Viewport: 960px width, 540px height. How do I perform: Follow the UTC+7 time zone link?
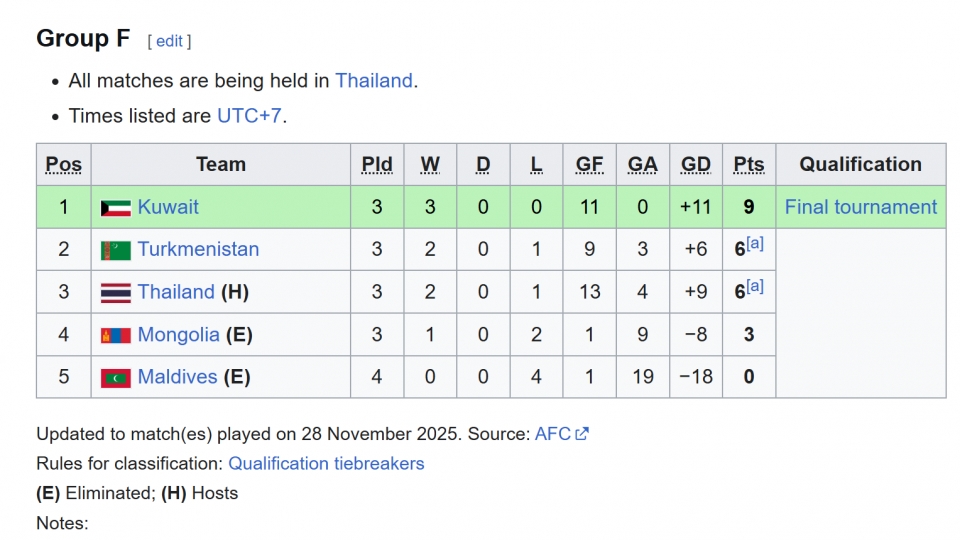tap(249, 115)
